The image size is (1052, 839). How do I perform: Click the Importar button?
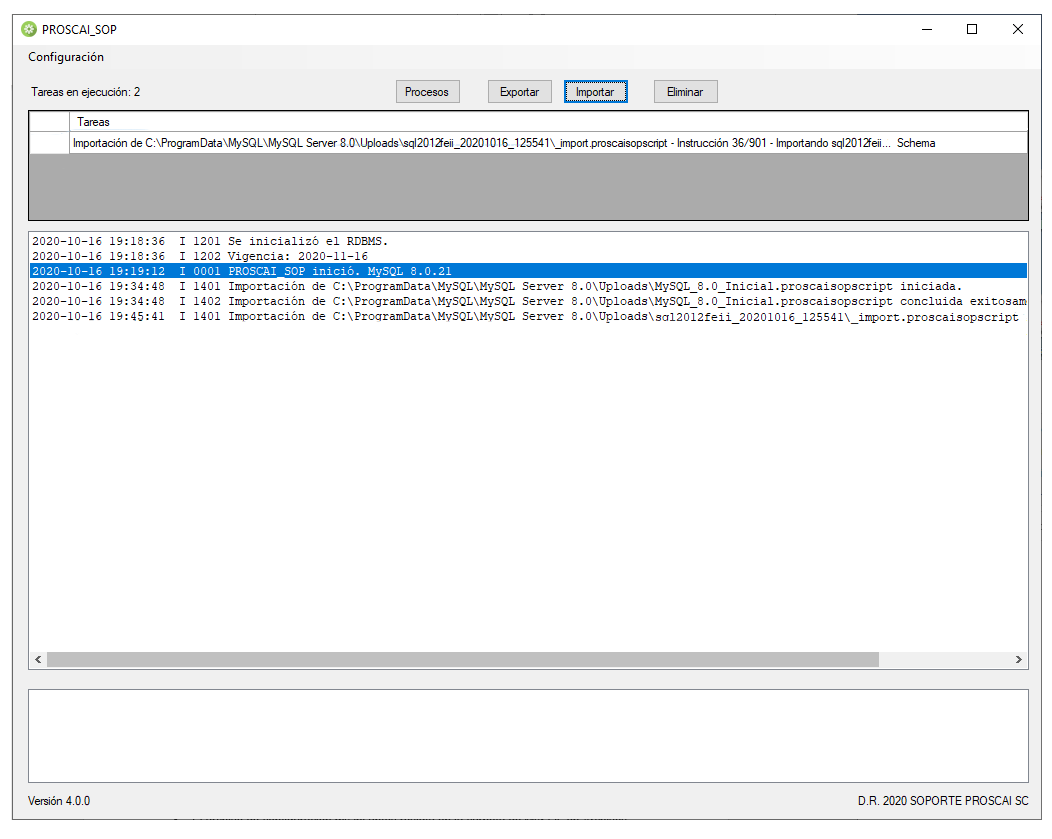(x=596, y=92)
